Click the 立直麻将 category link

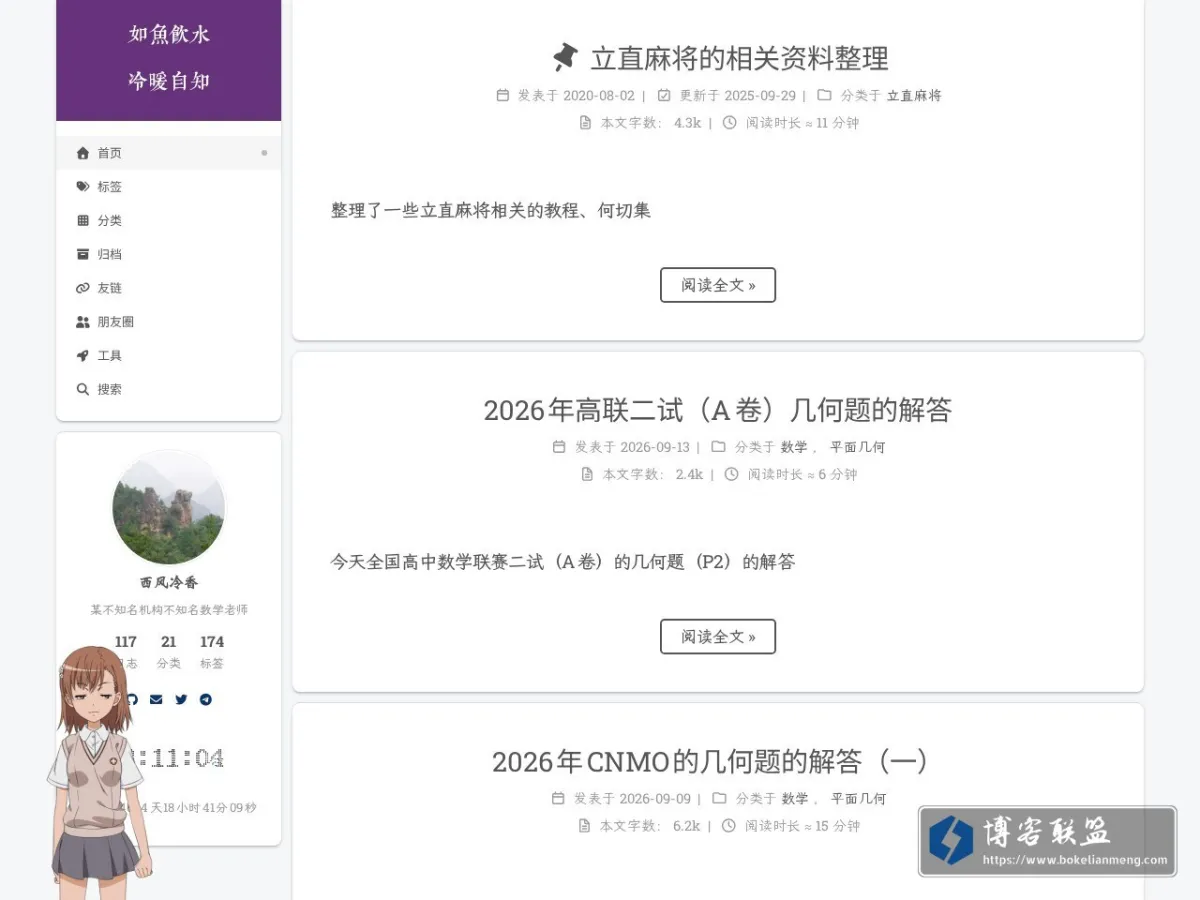[x=914, y=96]
